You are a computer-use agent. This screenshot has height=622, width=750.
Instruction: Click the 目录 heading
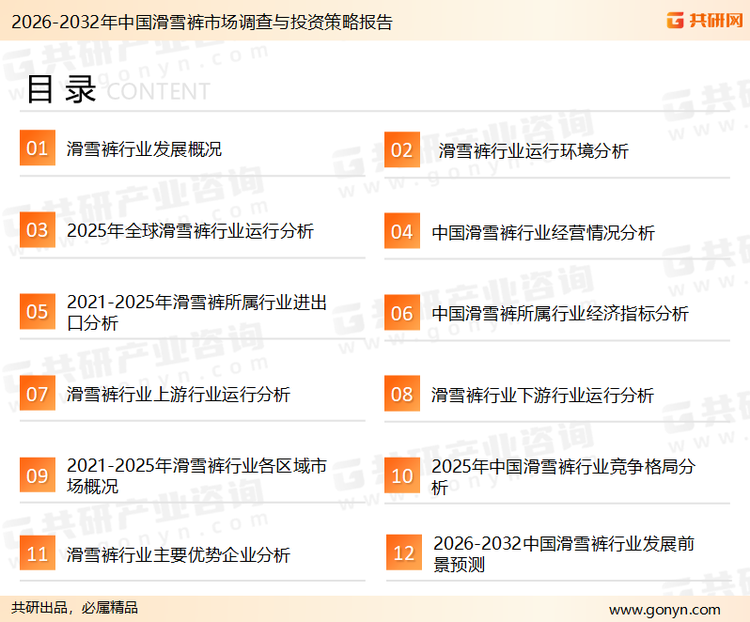pos(60,89)
